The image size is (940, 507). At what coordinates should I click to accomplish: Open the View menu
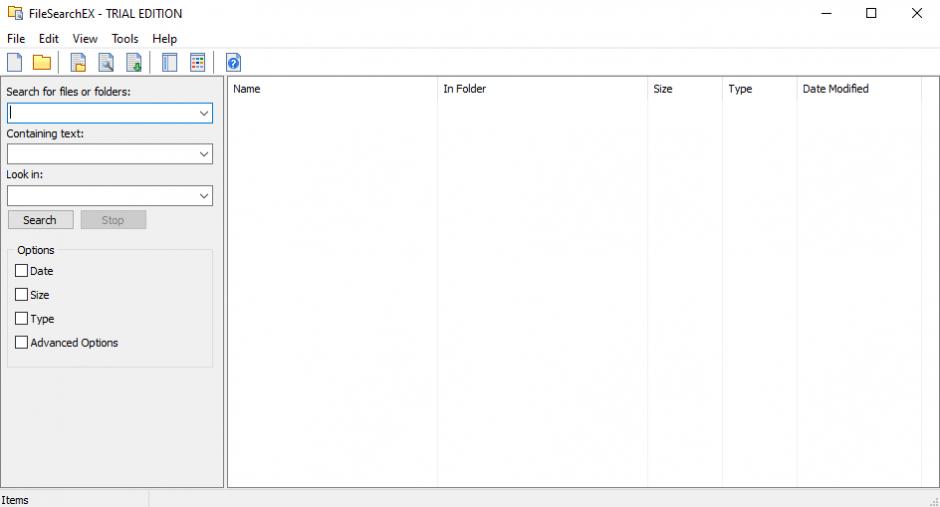pyautogui.click(x=85, y=38)
